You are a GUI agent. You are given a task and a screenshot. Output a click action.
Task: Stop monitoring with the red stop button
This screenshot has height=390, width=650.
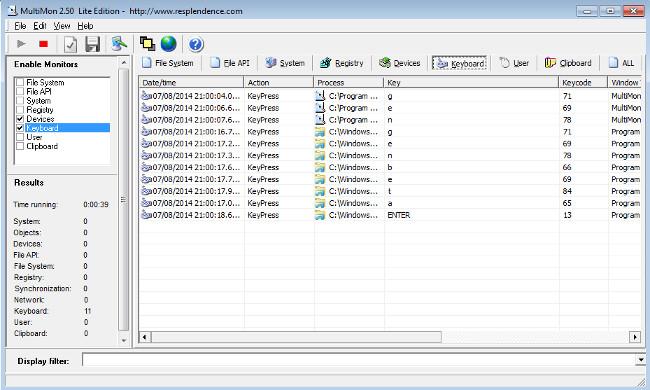44,44
